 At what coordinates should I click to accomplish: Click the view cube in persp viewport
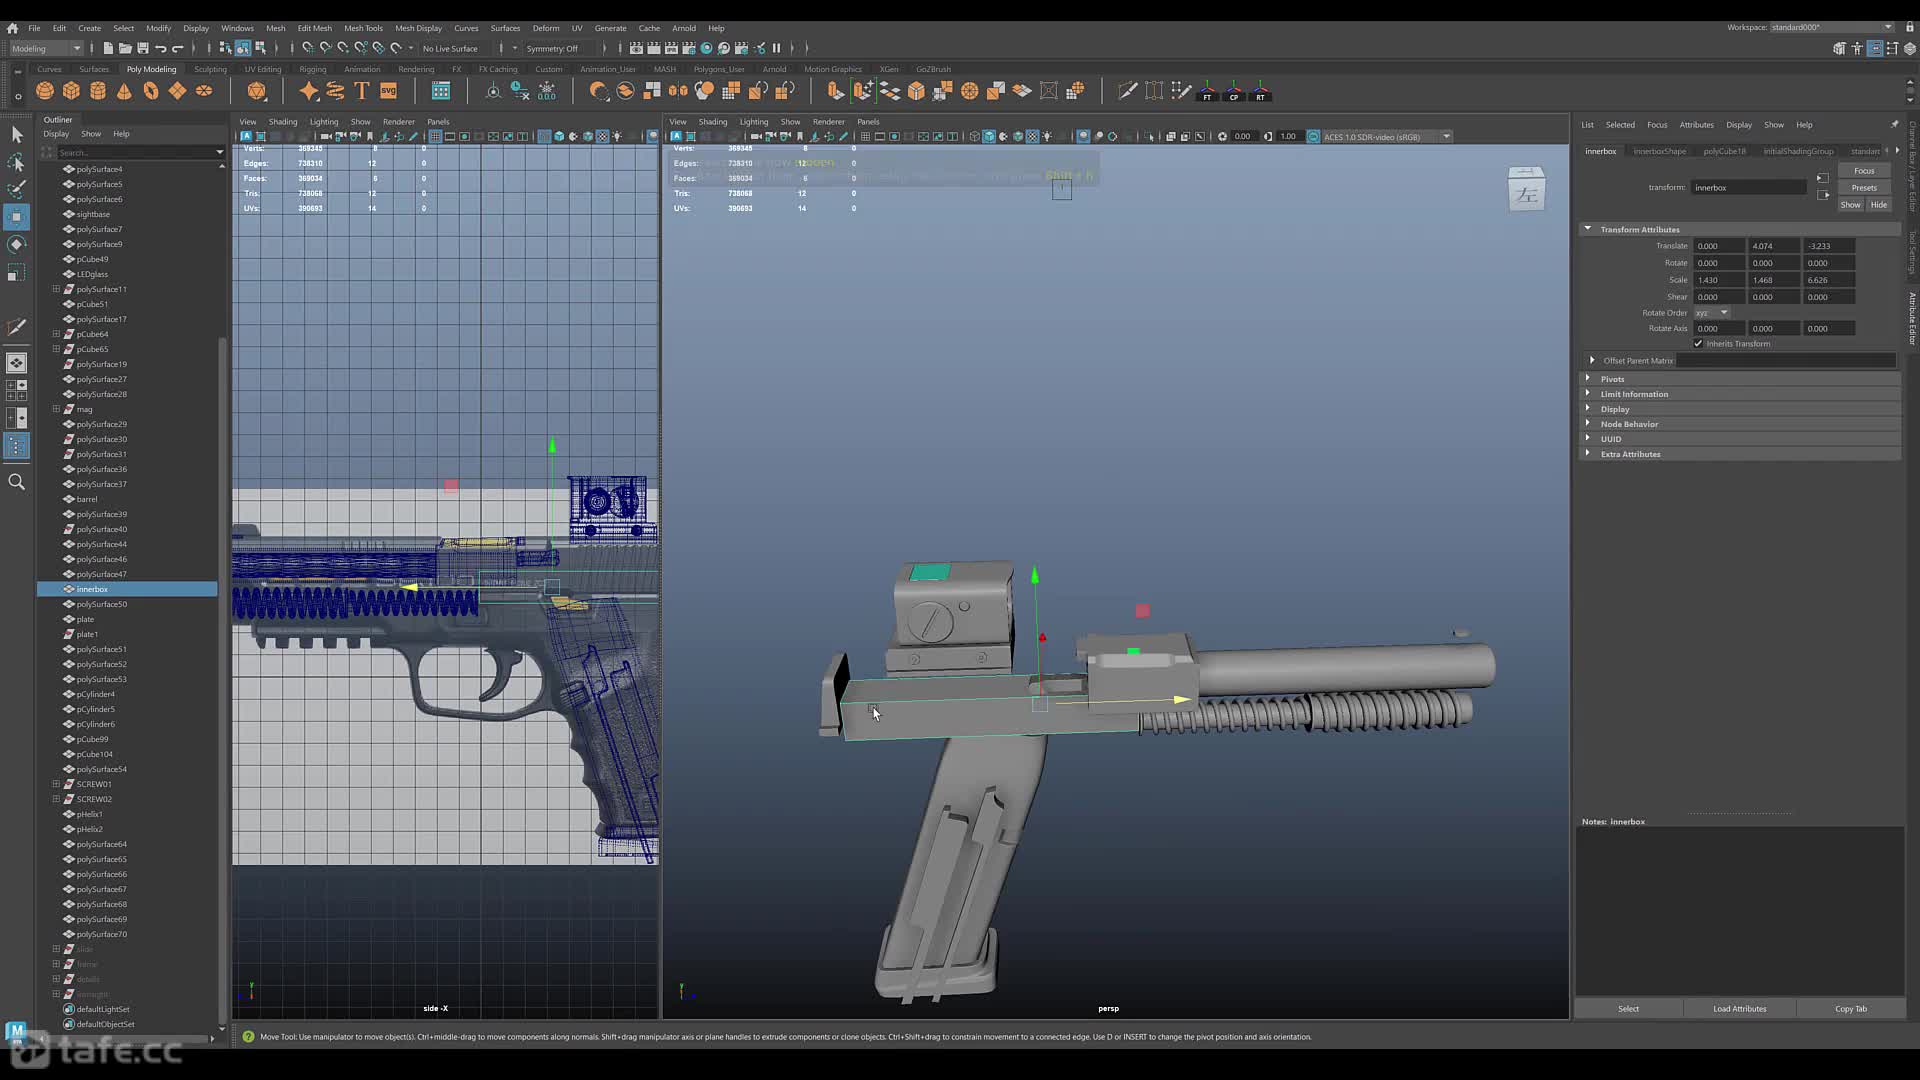coord(1526,190)
